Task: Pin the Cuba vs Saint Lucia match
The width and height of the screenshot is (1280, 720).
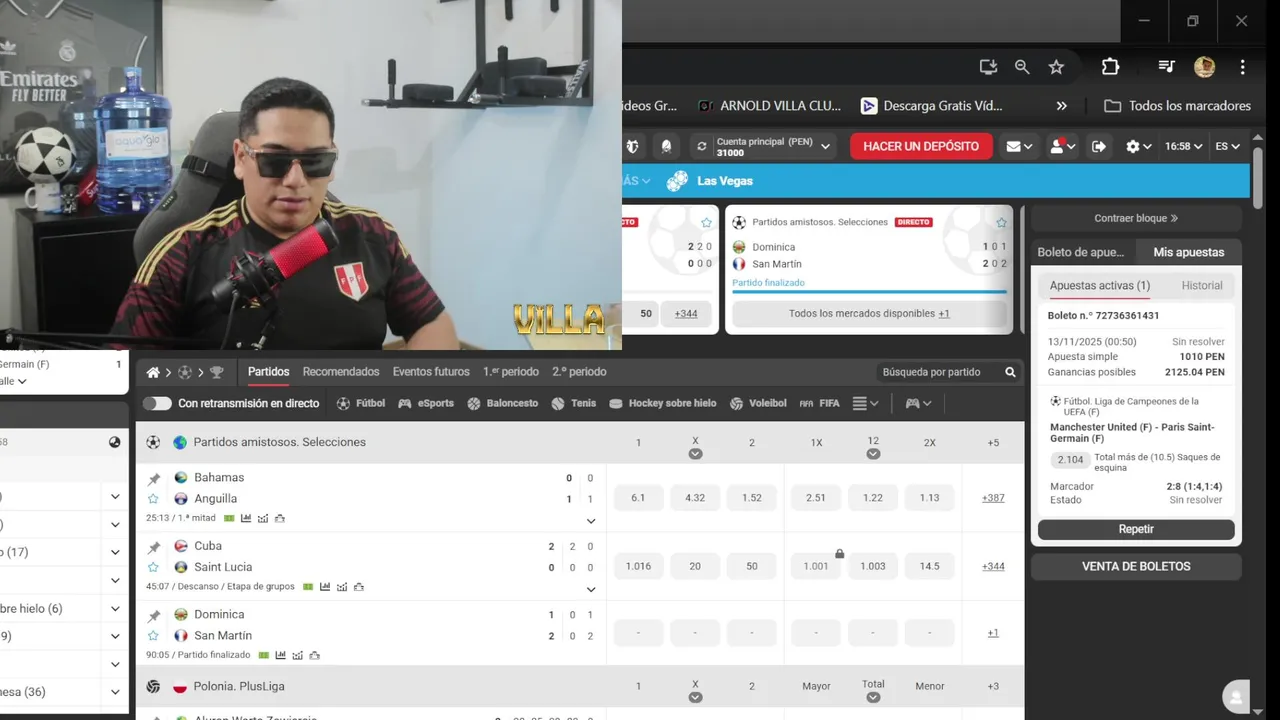Action: point(154,547)
